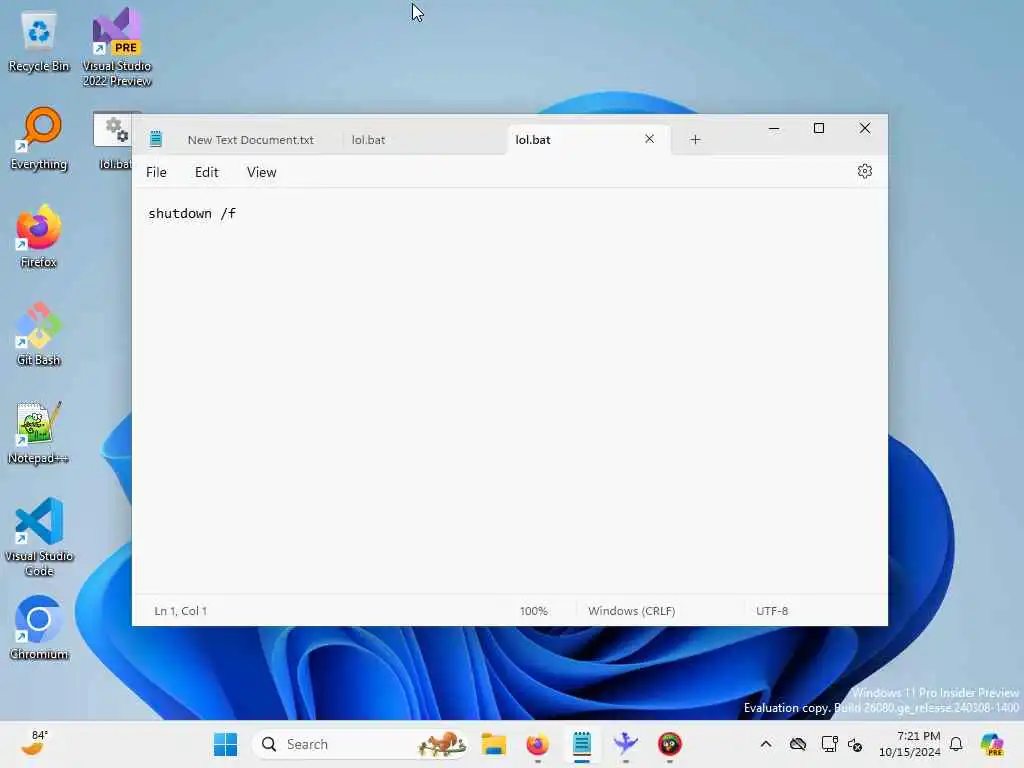Minimize the Notepad window
Viewport: 1024px width, 768px height.
tap(774, 129)
